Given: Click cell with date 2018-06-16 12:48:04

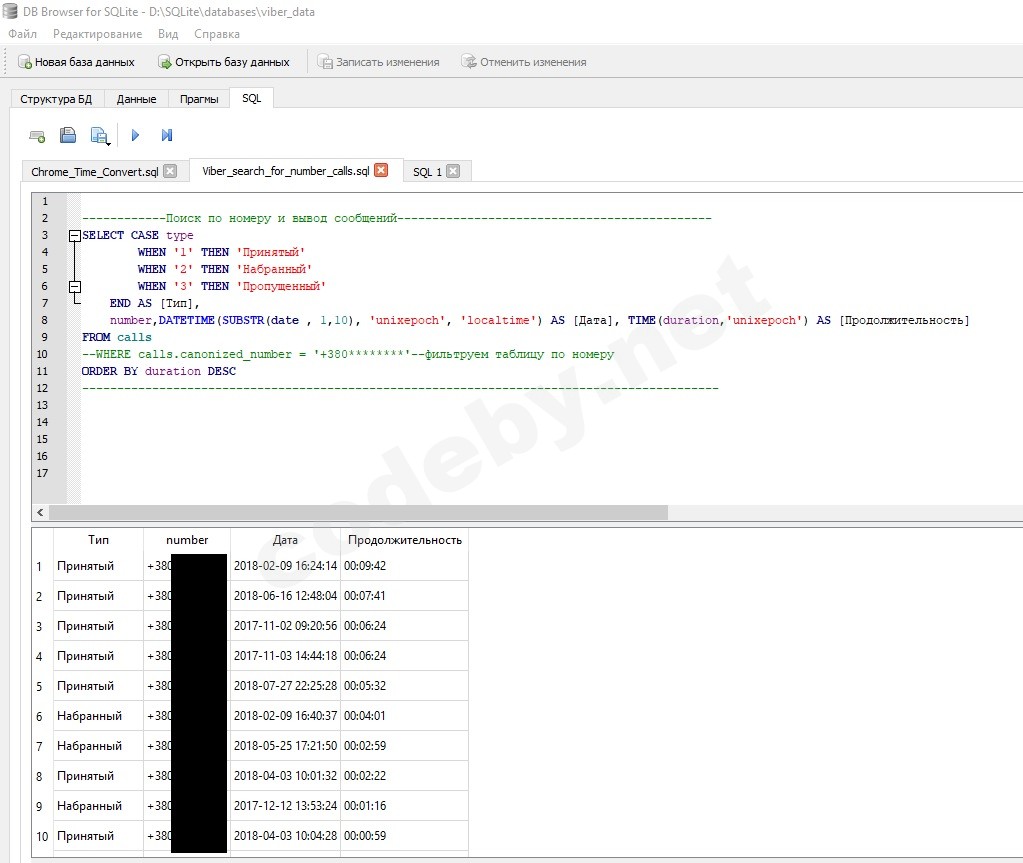Looking at the screenshot, I should 285,596.
